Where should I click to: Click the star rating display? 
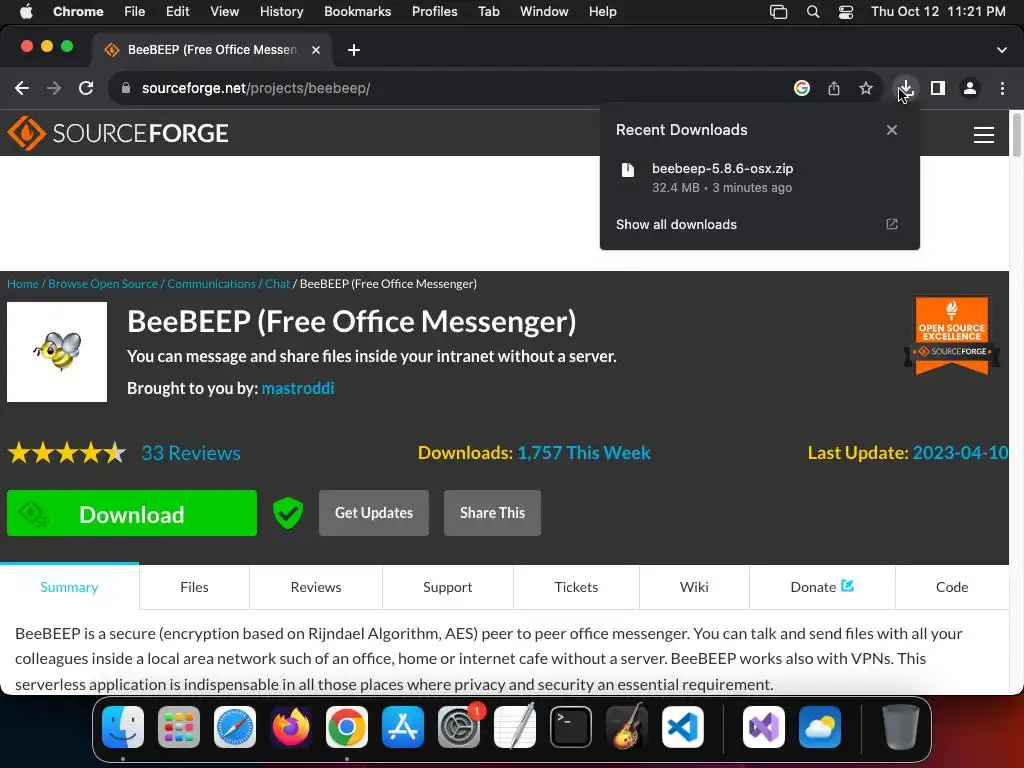tap(67, 453)
